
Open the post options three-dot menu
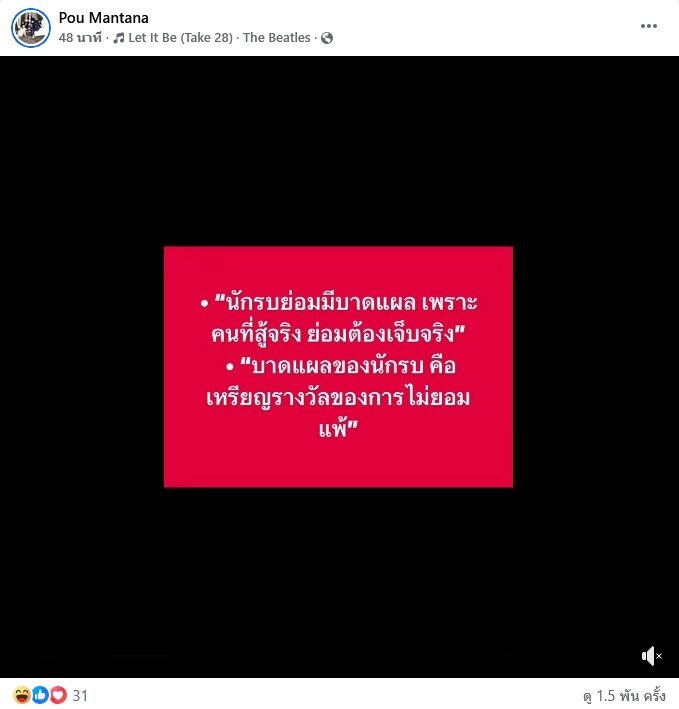tap(648, 26)
